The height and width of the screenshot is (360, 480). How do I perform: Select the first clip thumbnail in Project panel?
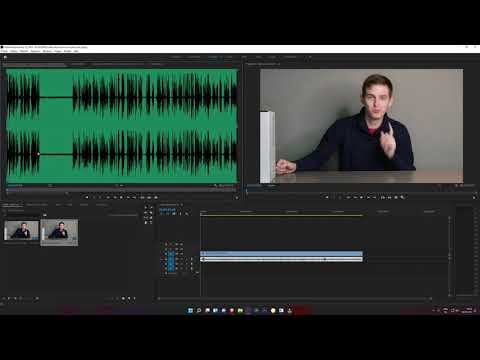(x=21, y=230)
